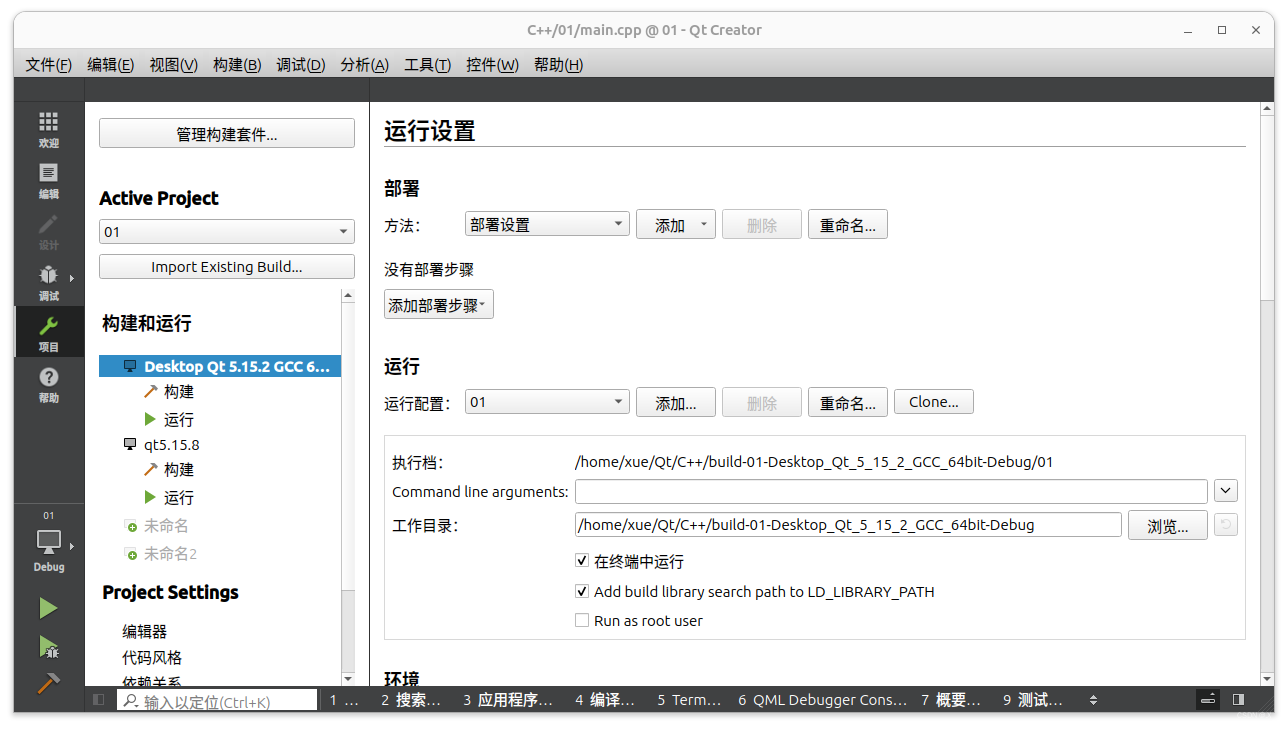
Task: Open 代码风格 project settings
Action: point(152,658)
